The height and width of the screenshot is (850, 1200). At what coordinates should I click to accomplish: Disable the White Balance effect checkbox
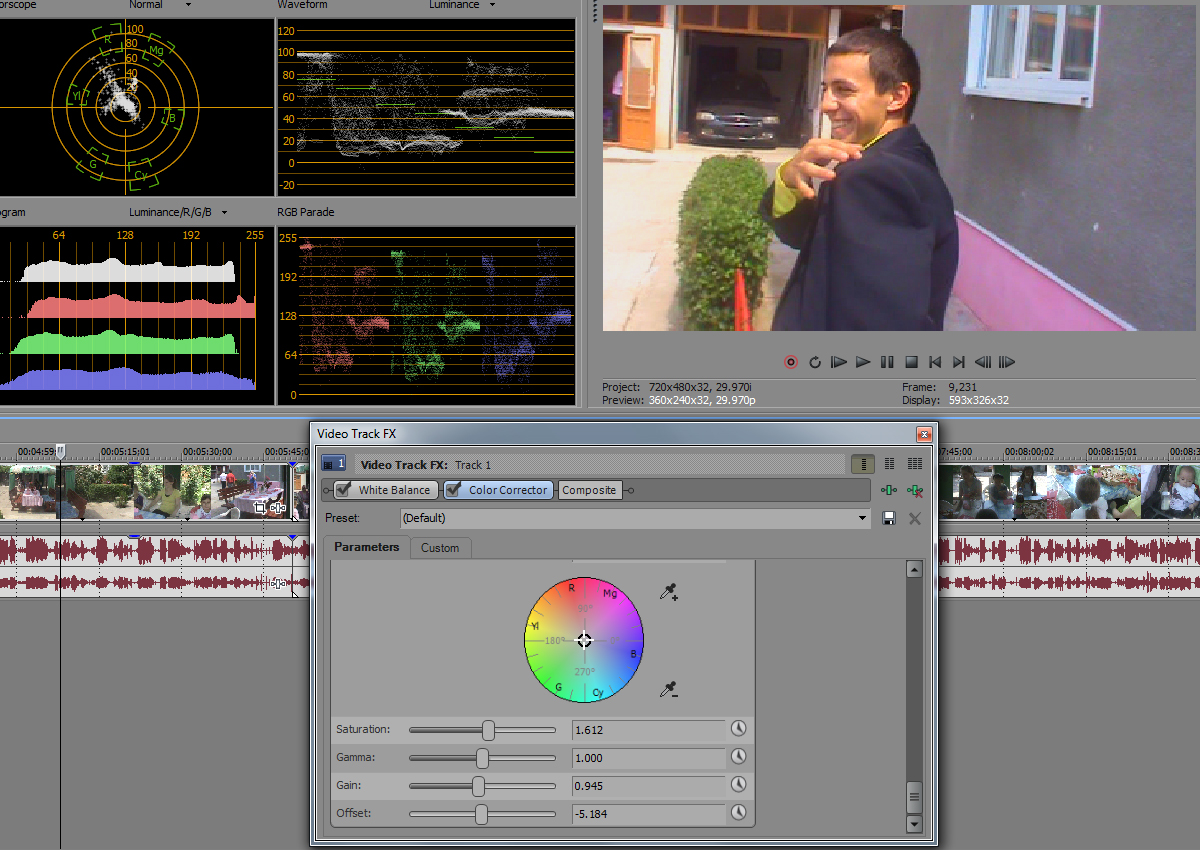344,490
